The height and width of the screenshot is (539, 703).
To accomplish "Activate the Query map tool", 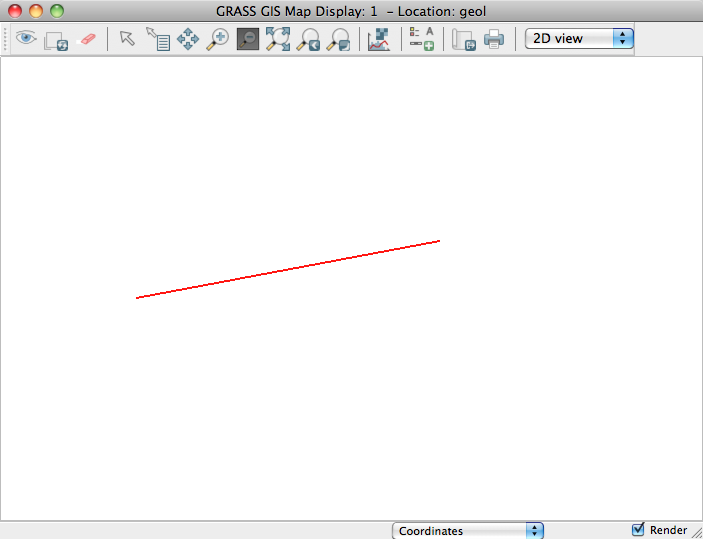I will click(158, 40).
